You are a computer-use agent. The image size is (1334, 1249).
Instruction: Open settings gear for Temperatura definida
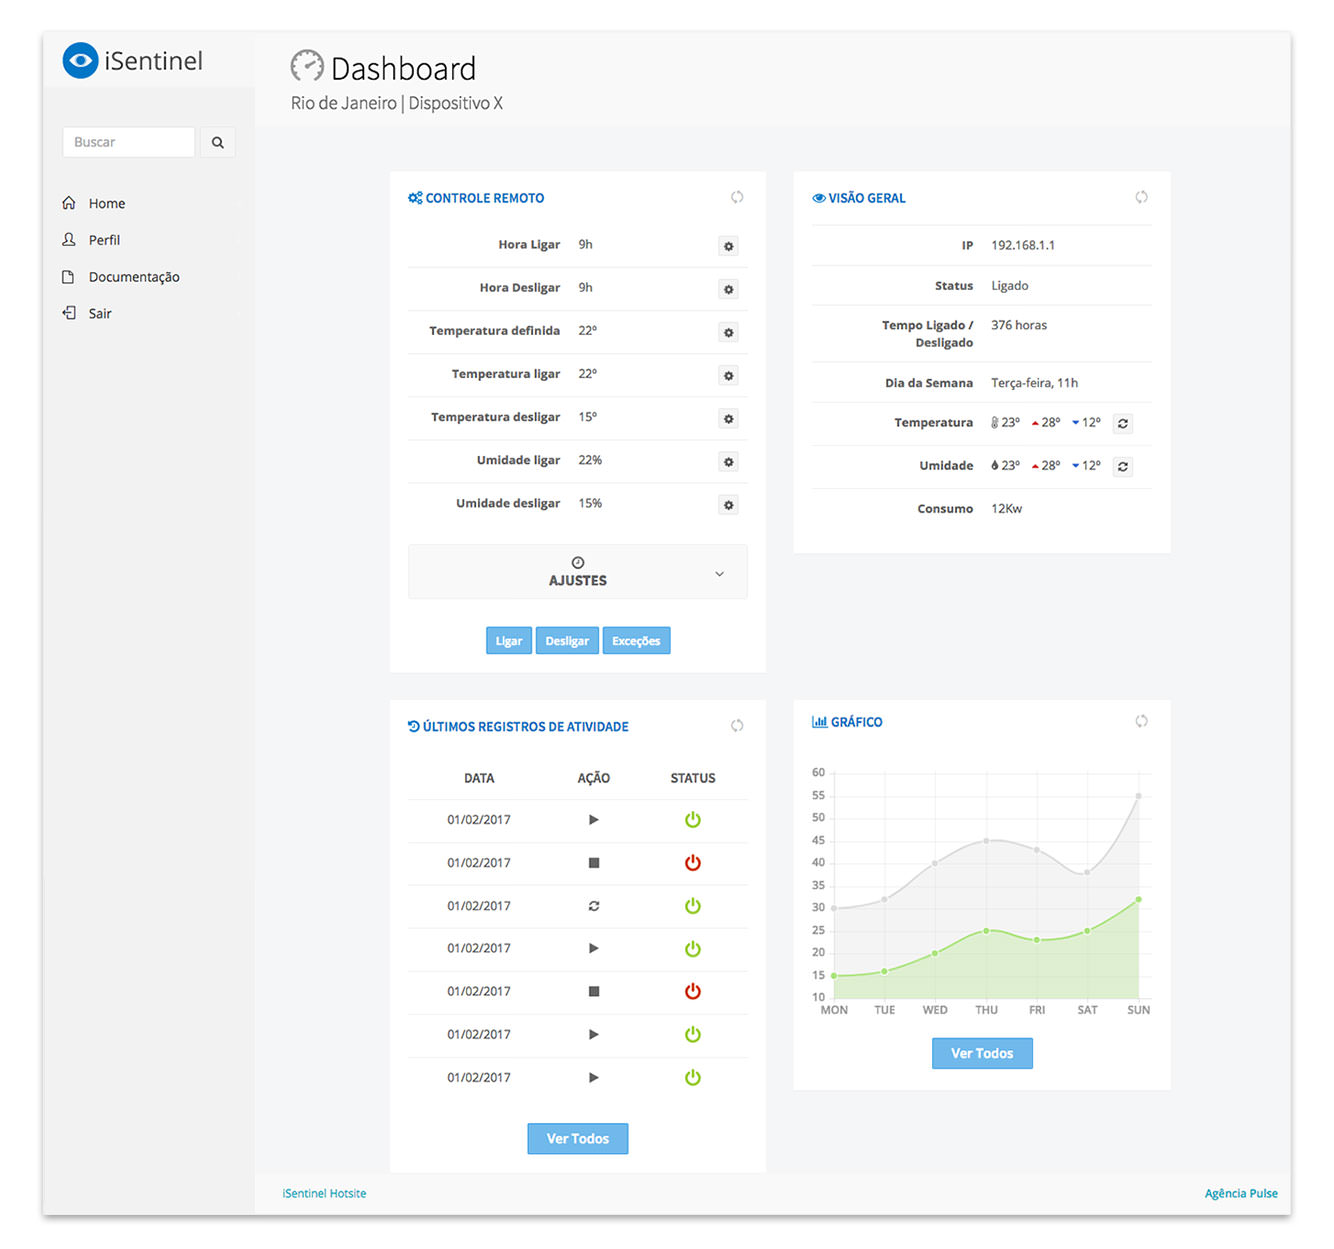pyautogui.click(x=728, y=333)
